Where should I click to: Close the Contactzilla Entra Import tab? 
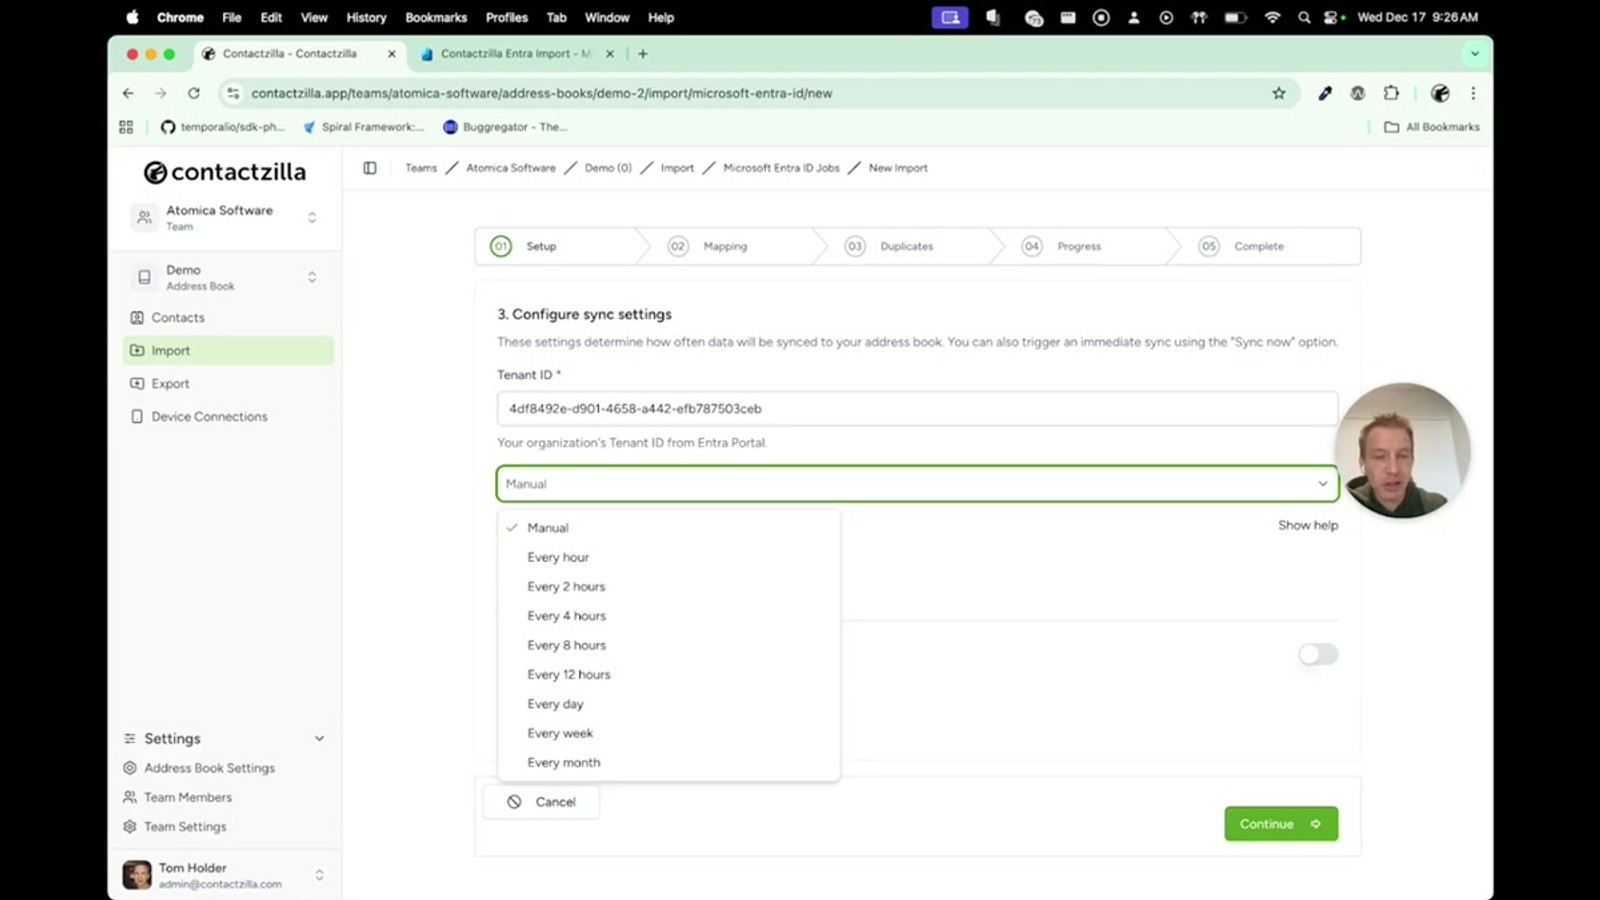[610, 54]
